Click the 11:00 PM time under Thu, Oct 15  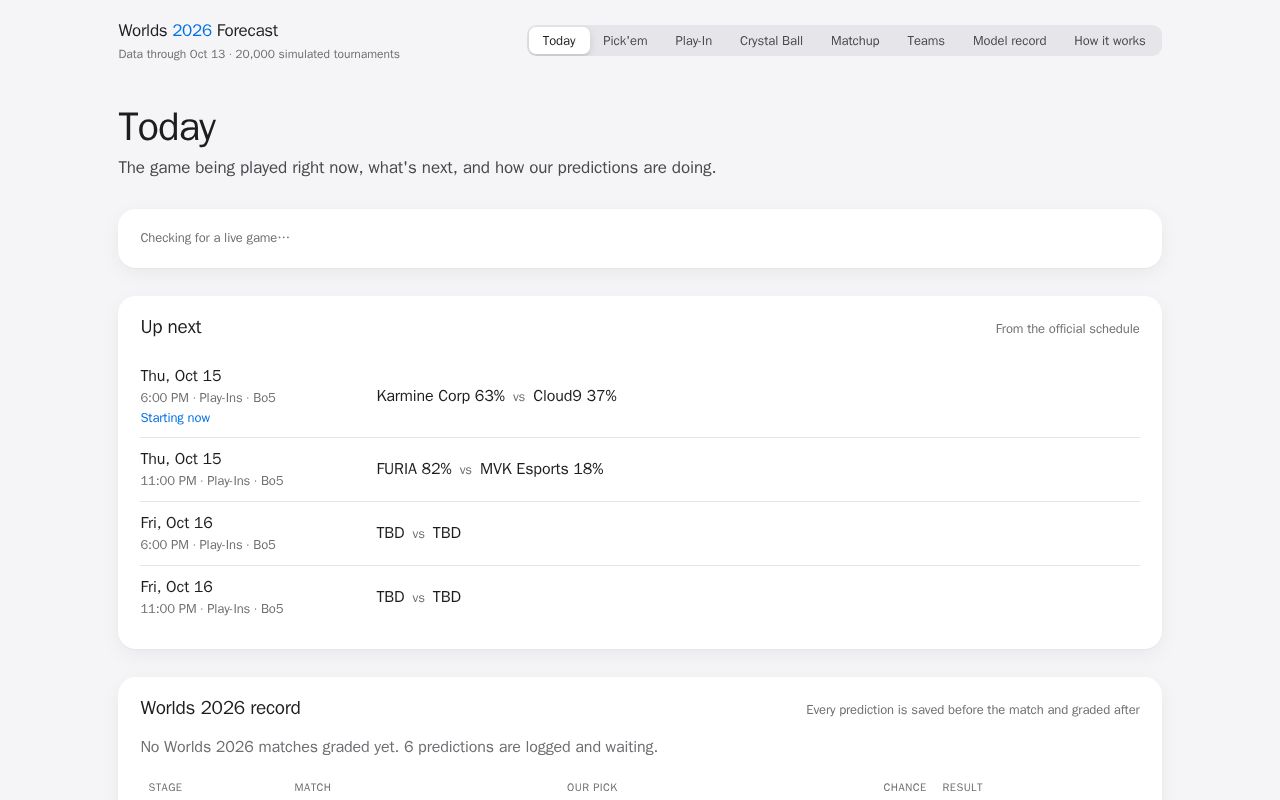coord(168,481)
